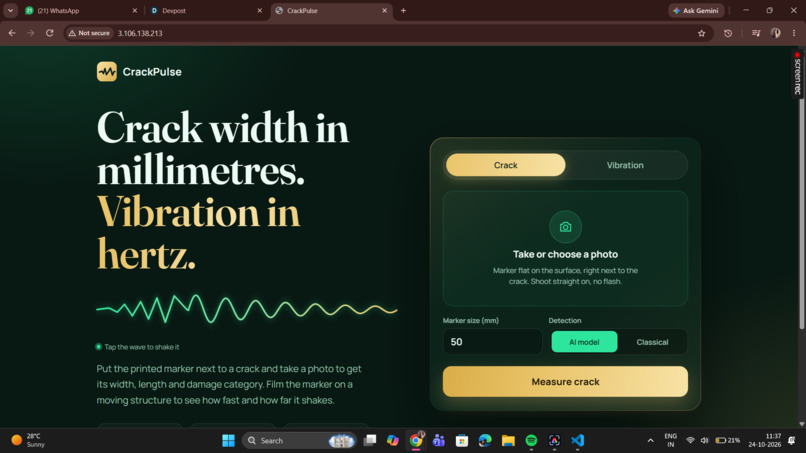Reload the CrackPulse page
Image resolution: width=806 pixels, height=453 pixels.
49,33
